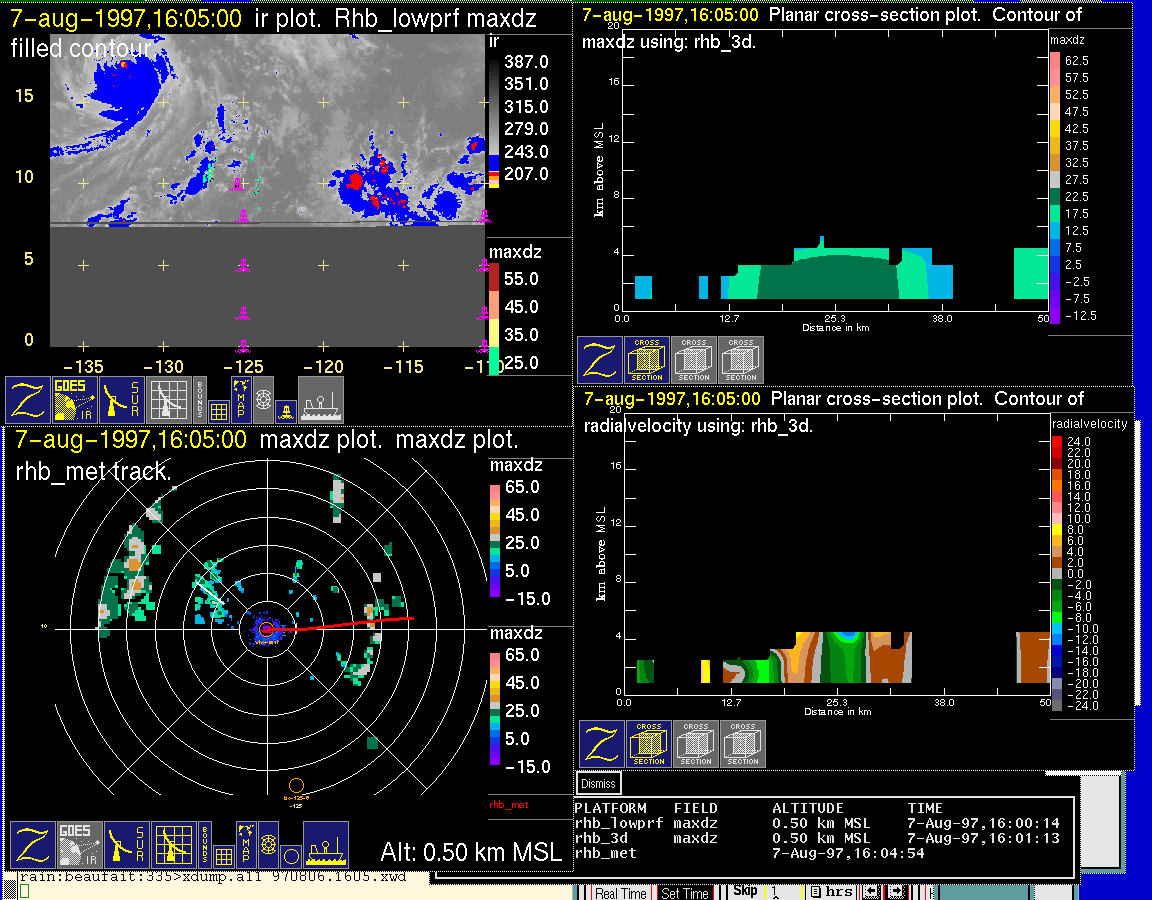
Task: Click the GOES IR satellite icon in top window
Action: tap(75, 400)
